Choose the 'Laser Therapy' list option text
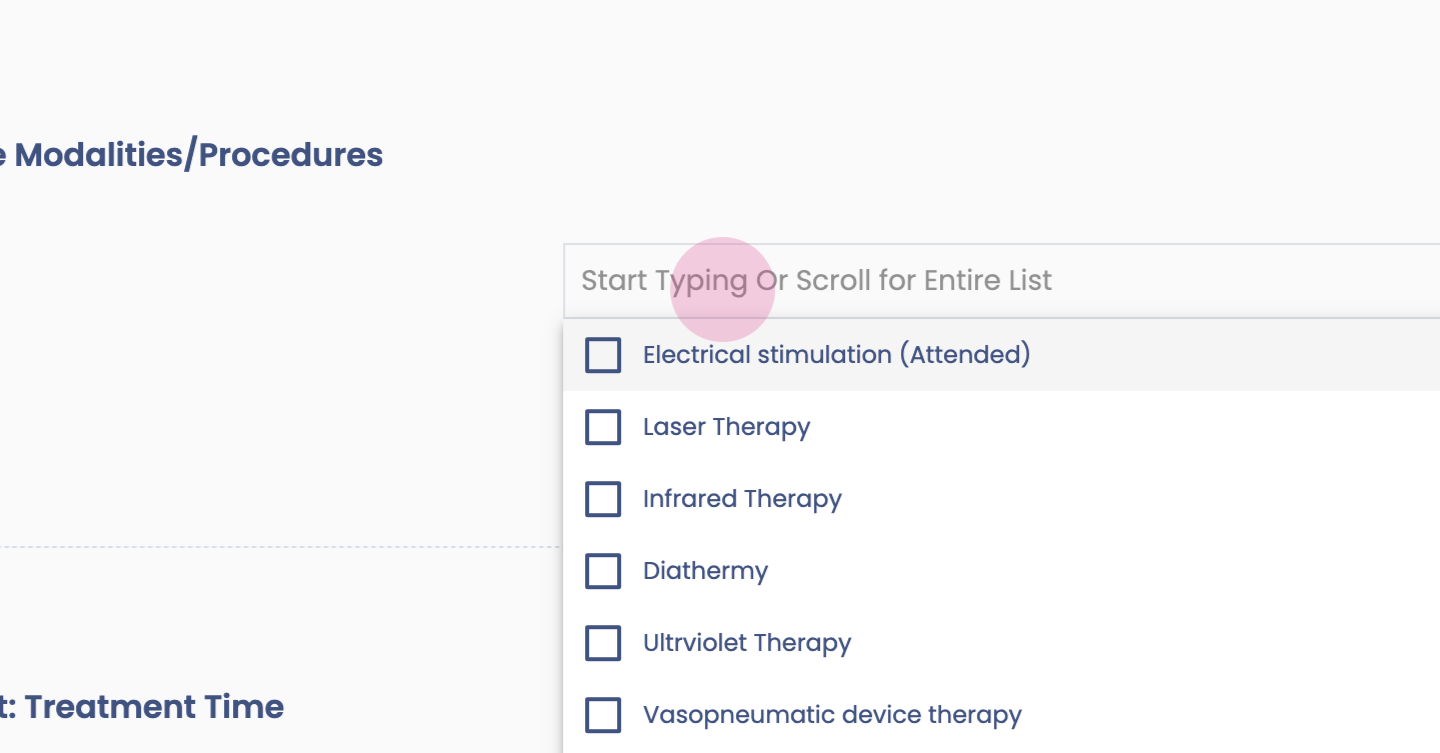This screenshot has width=1440, height=753. pos(726,427)
